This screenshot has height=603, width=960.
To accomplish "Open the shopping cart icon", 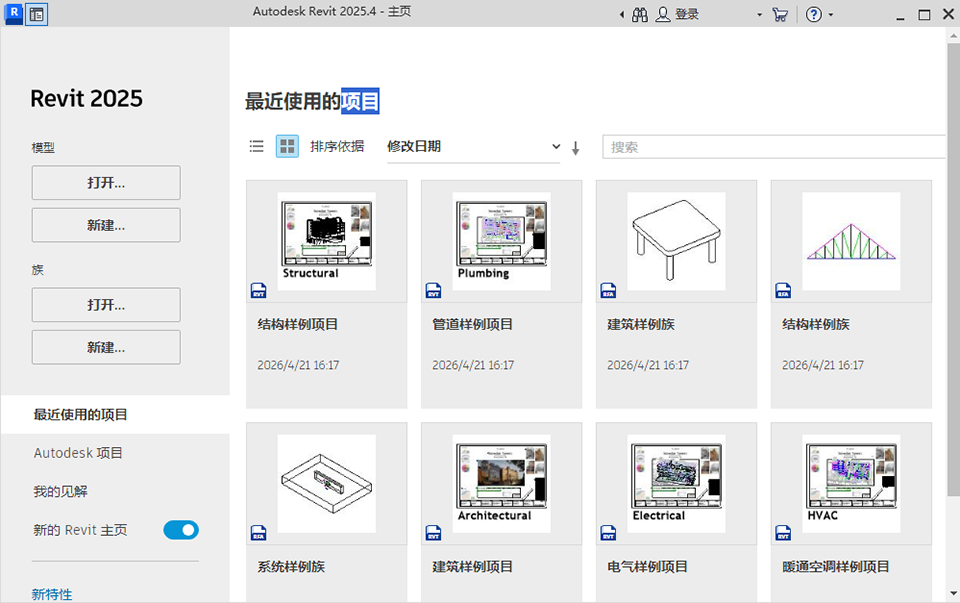I will coord(780,15).
